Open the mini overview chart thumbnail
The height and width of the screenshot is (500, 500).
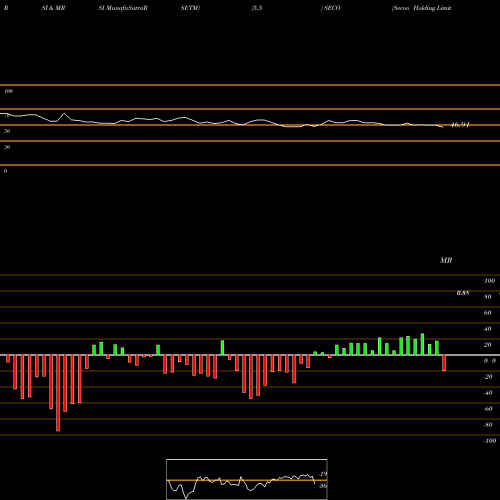247,479
